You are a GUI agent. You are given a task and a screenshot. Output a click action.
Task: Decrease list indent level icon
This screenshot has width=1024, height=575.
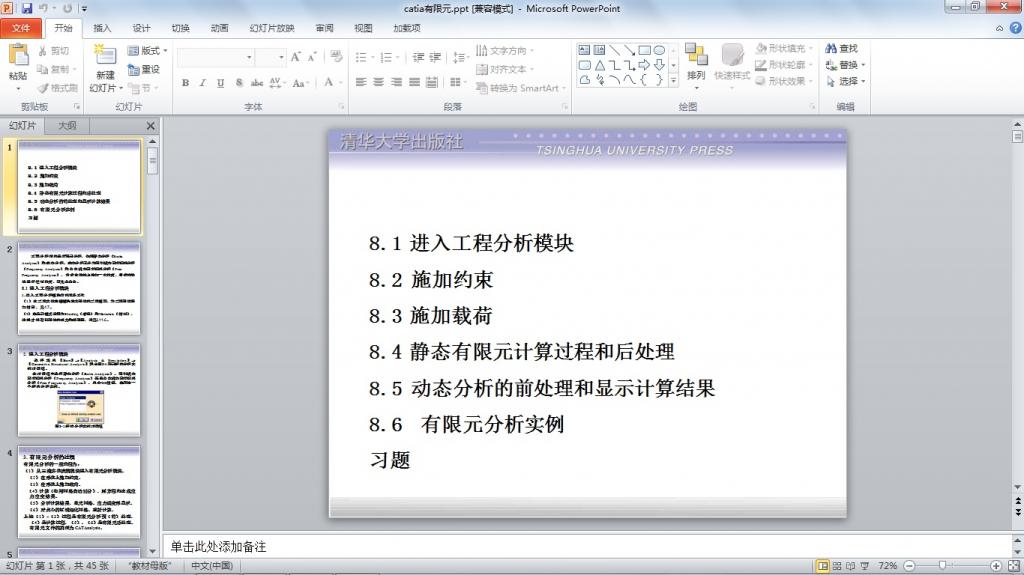click(x=418, y=58)
